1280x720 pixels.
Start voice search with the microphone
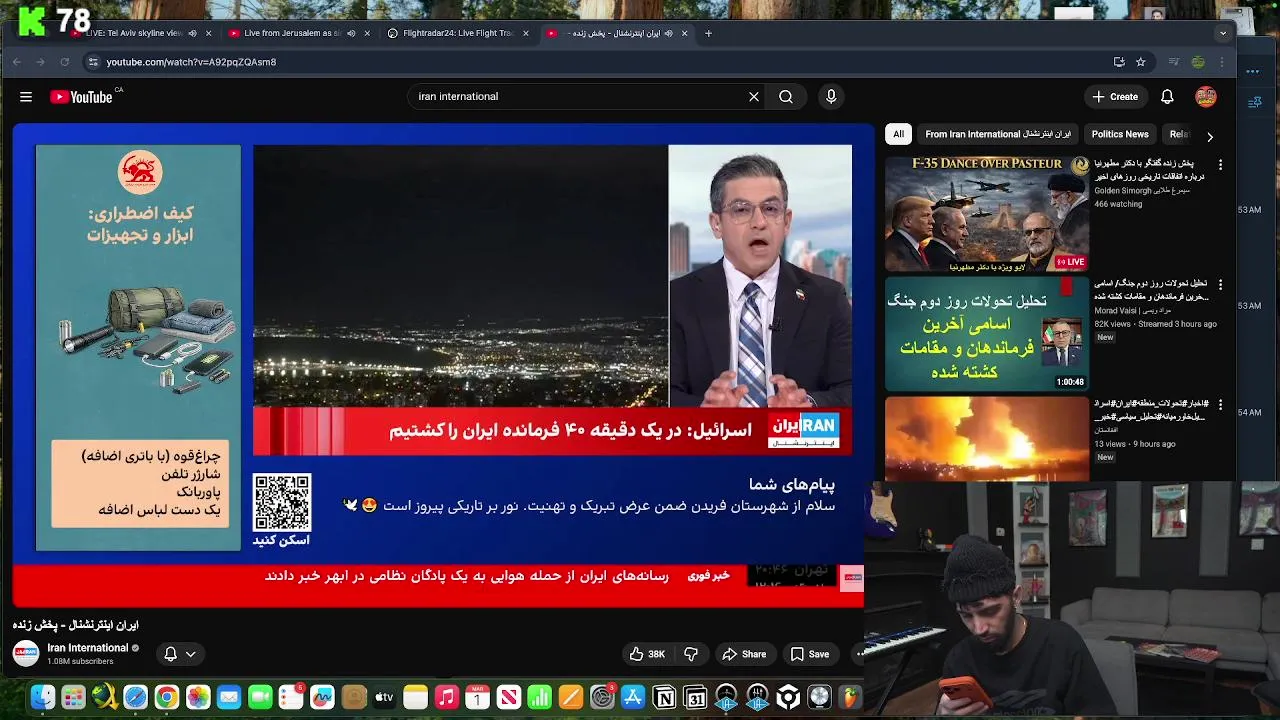(x=831, y=97)
